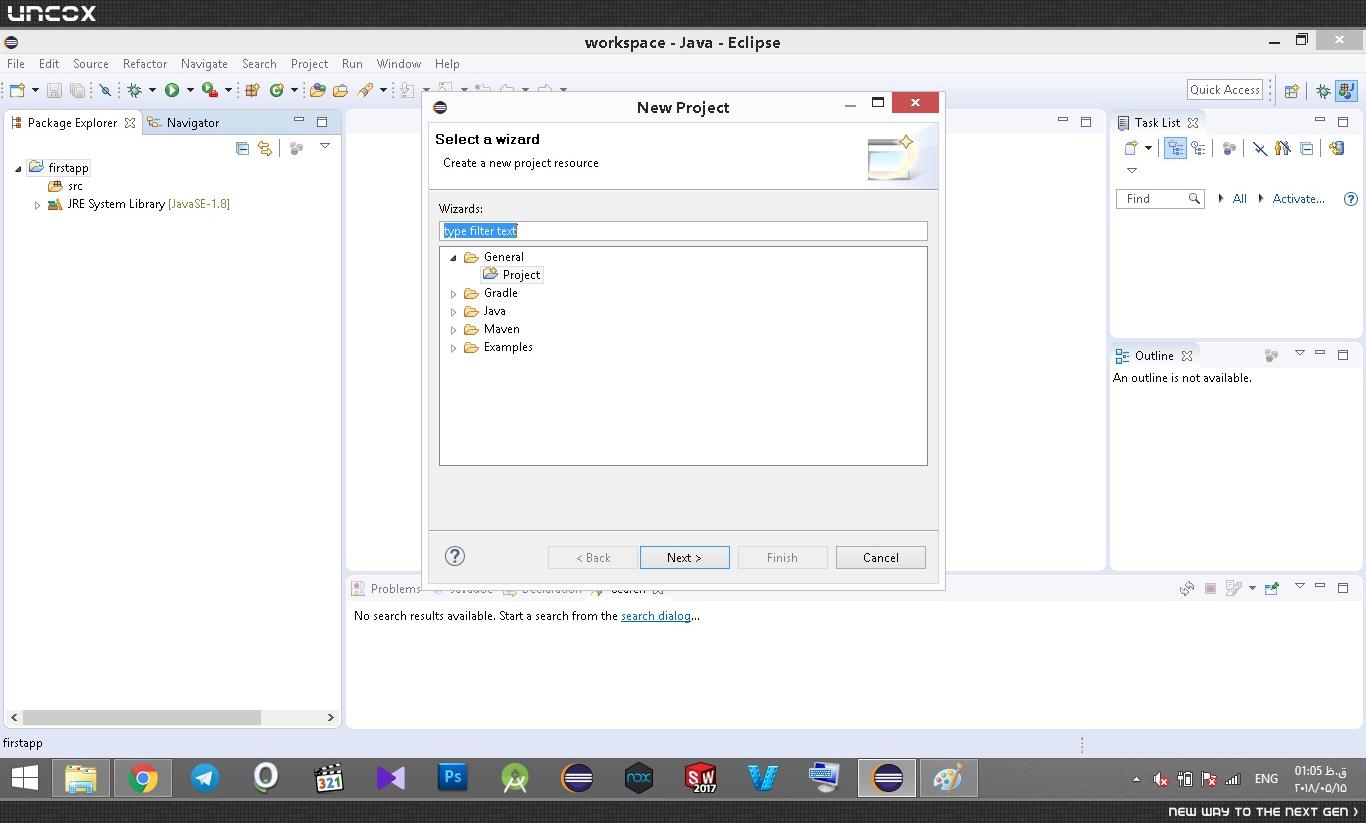Select the Java perspective icon
Image resolution: width=1366 pixels, height=823 pixels.
(x=1346, y=91)
